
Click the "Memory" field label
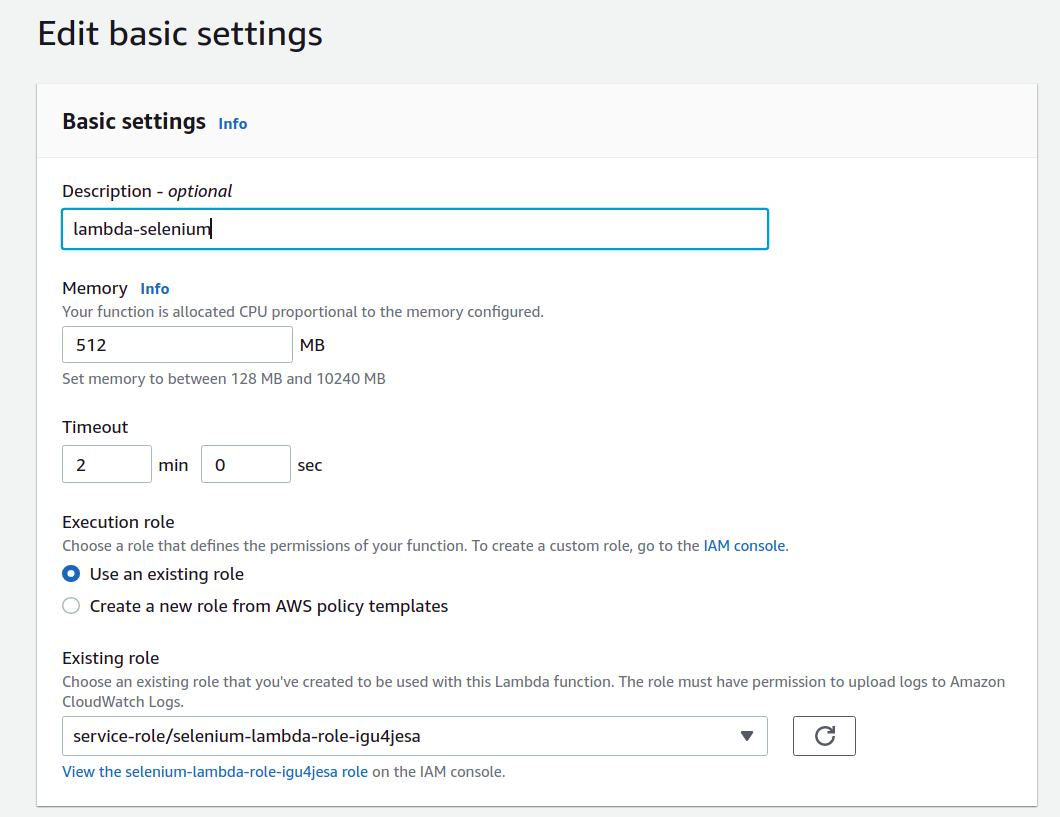tap(95, 288)
